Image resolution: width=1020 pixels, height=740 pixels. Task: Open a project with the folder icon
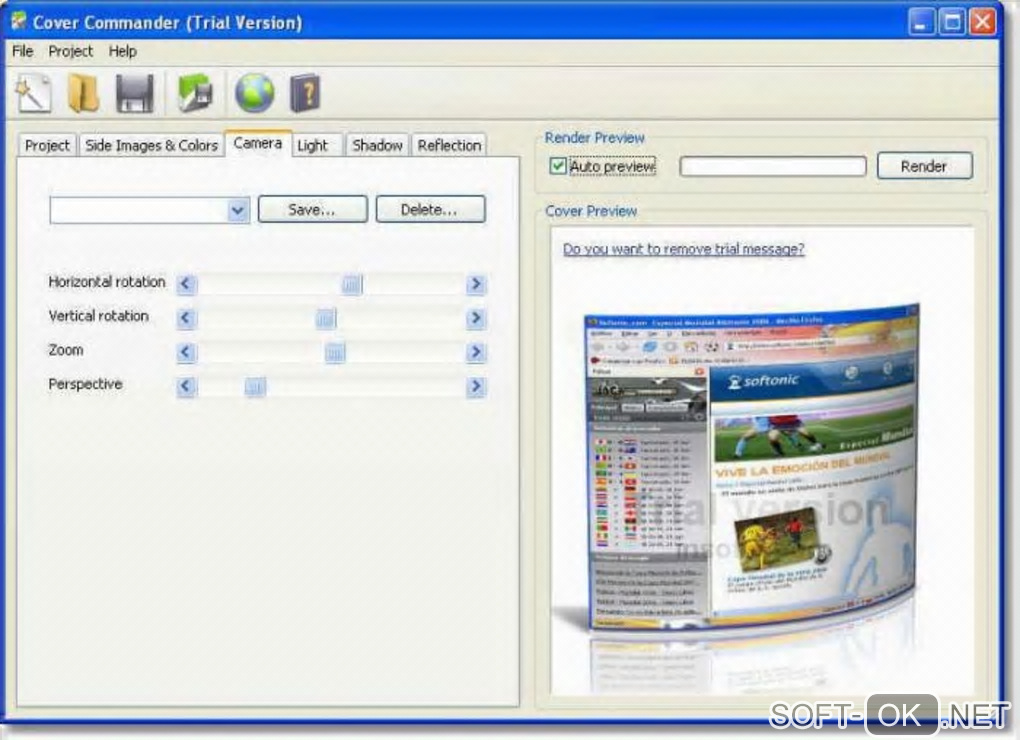point(83,94)
